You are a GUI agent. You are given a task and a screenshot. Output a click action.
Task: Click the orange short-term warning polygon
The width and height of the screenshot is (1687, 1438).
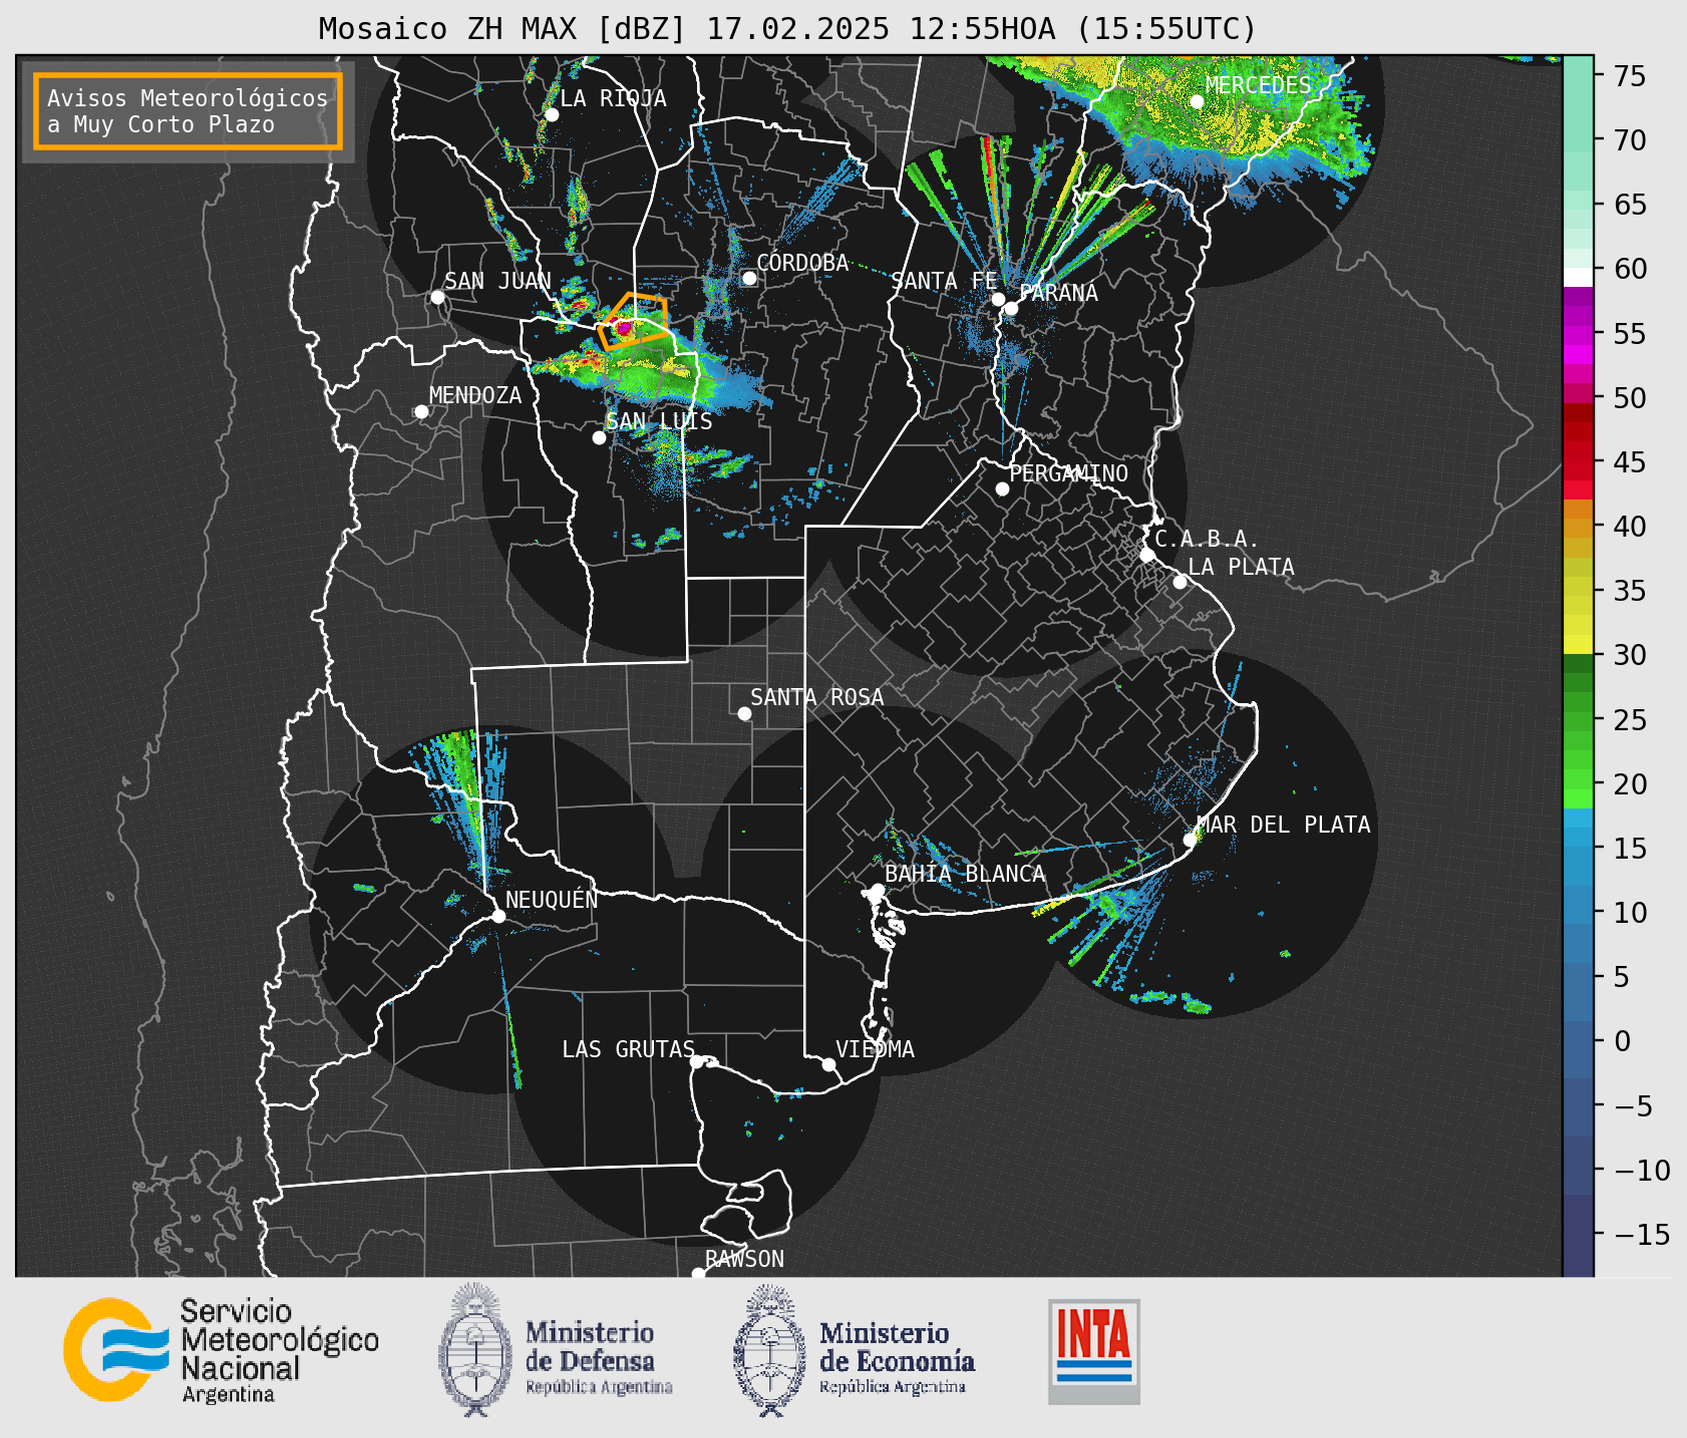pyautogui.click(x=633, y=321)
